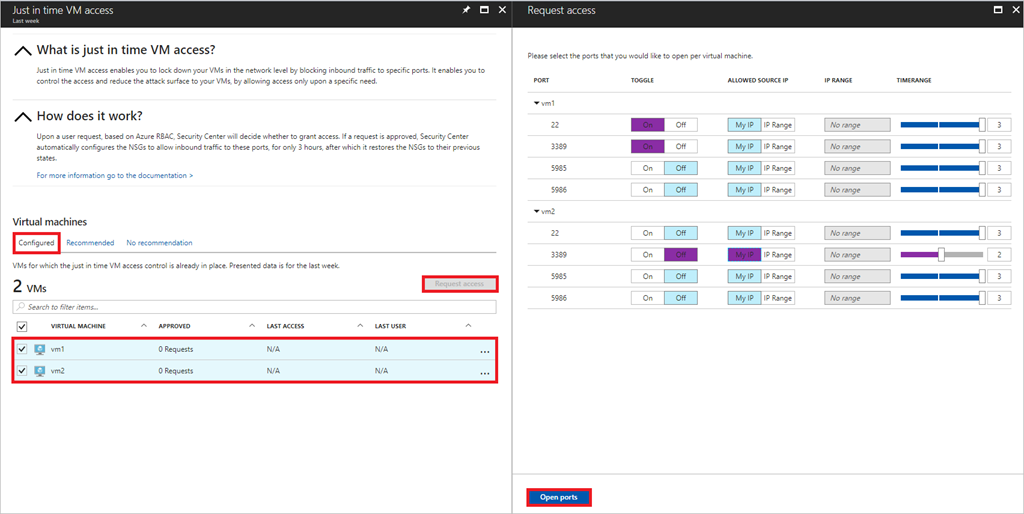Collapse the What is just in time VM access section
This screenshot has width=1024, height=514.
point(23,51)
